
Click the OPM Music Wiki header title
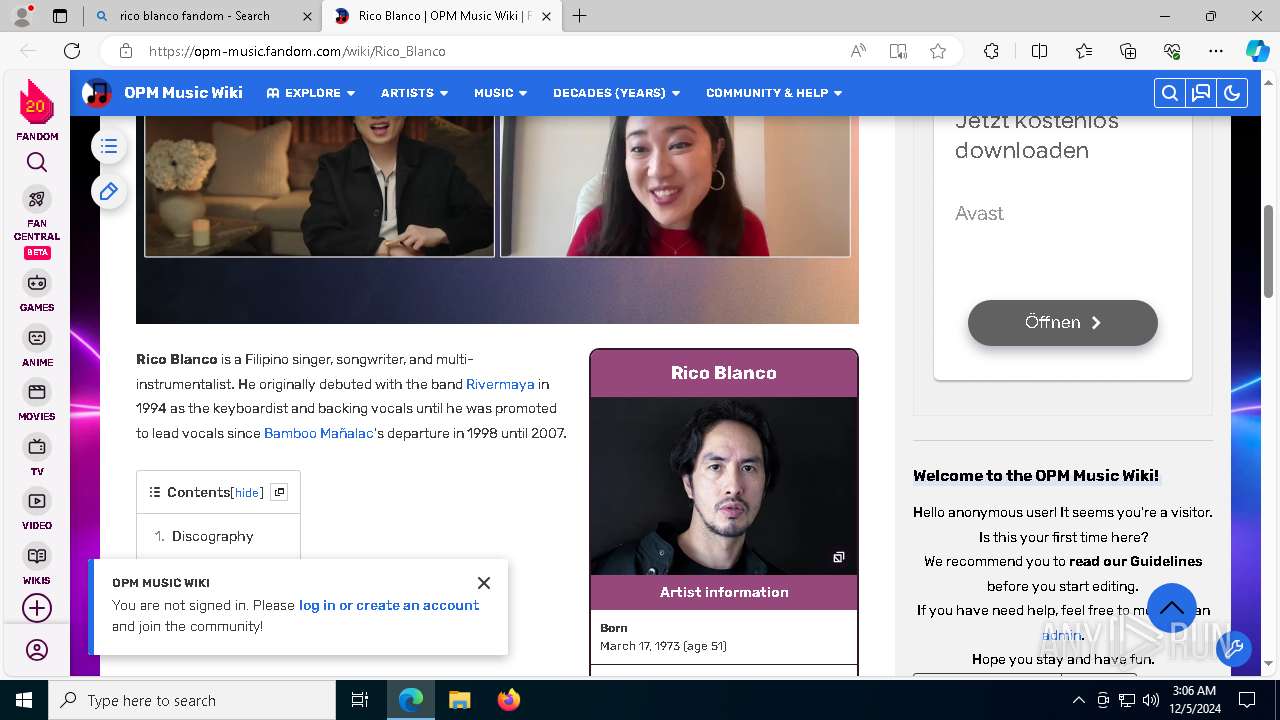(x=183, y=93)
